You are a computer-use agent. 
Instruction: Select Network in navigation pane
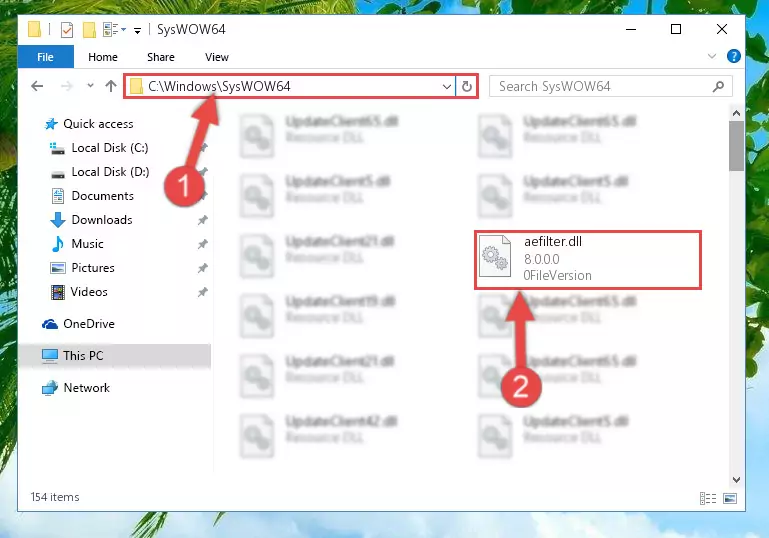click(86, 387)
